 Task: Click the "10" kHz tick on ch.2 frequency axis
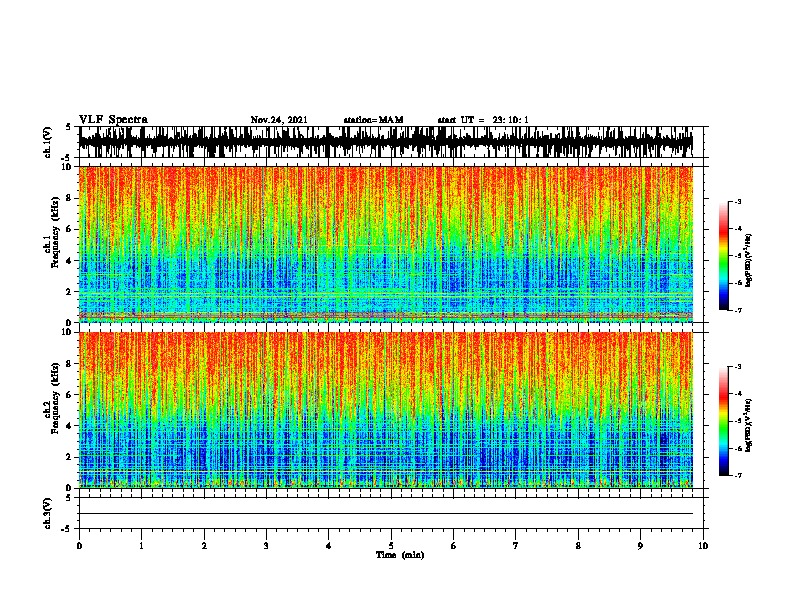click(x=68, y=332)
